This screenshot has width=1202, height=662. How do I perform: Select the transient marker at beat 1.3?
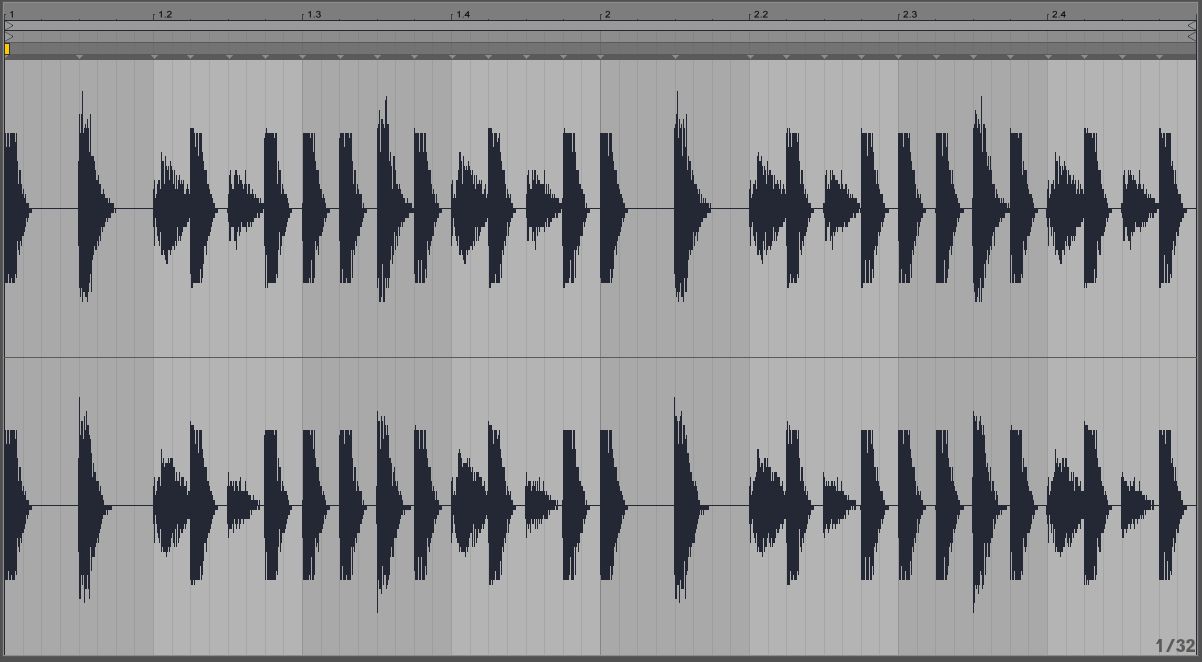(x=303, y=57)
